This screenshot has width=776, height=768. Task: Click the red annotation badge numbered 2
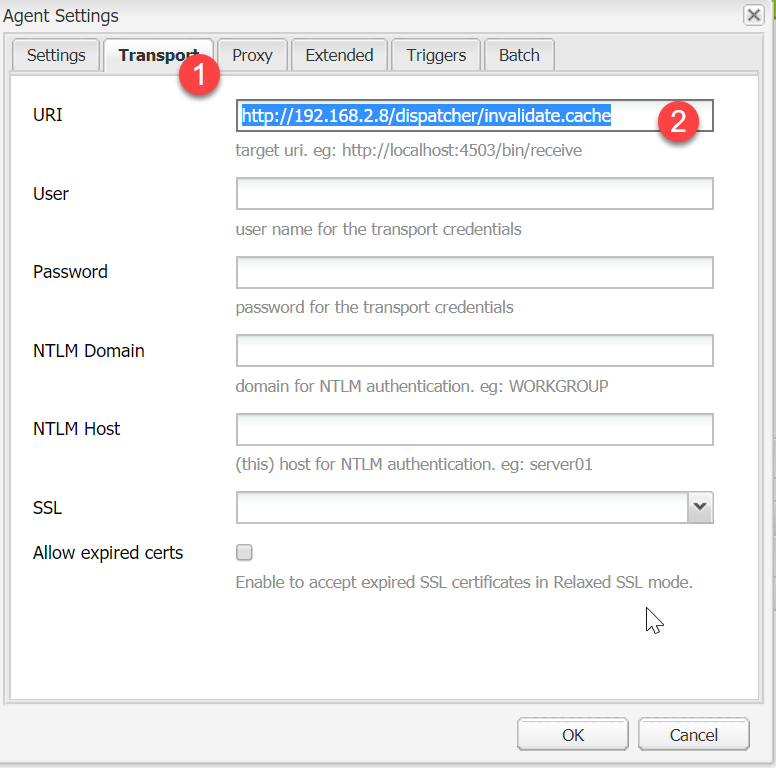[678, 121]
